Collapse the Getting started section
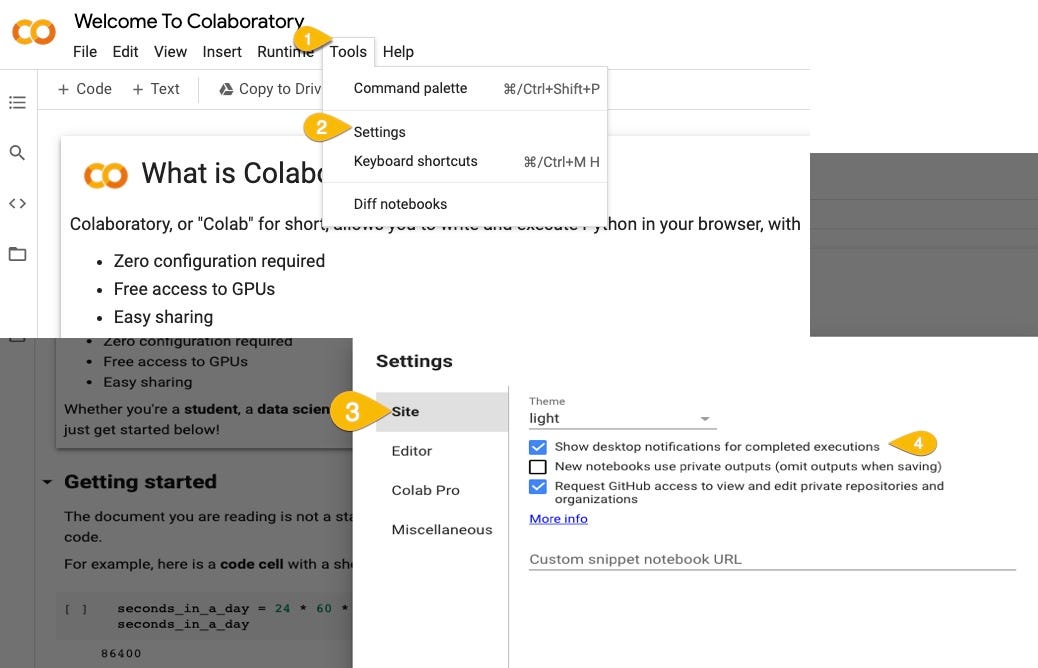This screenshot has height=668, width=1038. pyautogui.click(x=47, y=482)
